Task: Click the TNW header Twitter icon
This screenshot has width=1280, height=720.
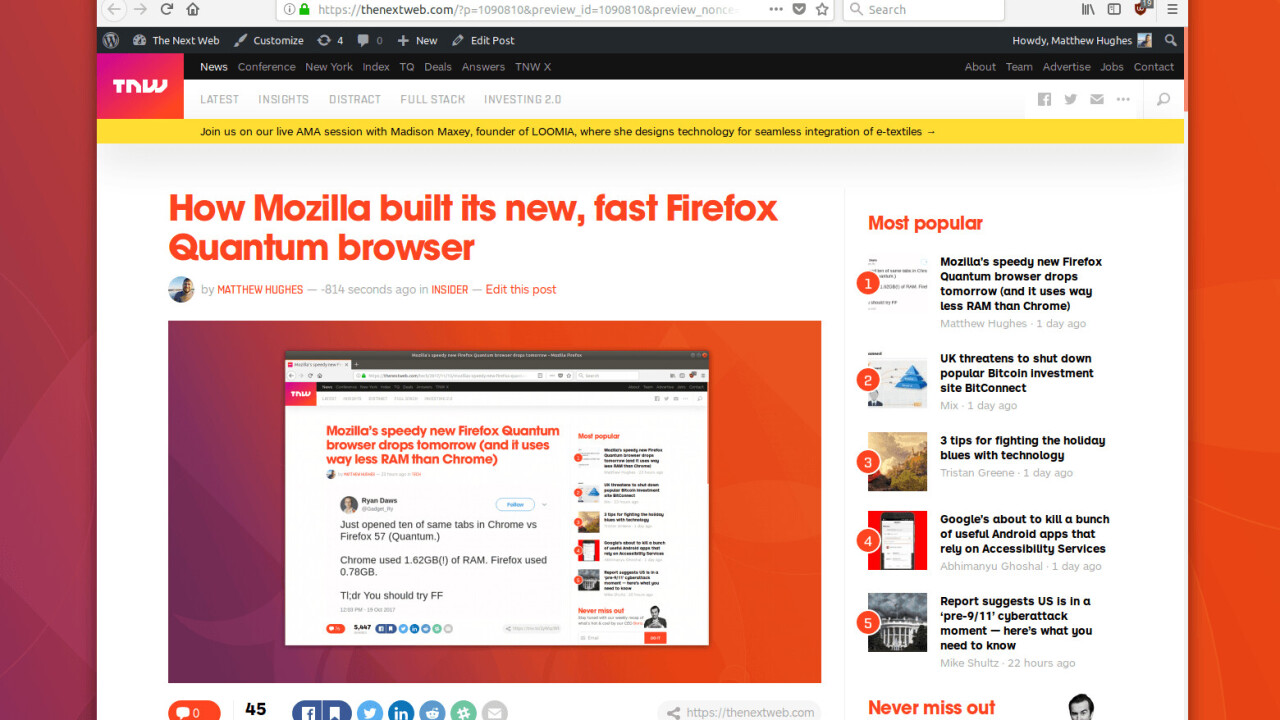Action: click(1070, 99)
